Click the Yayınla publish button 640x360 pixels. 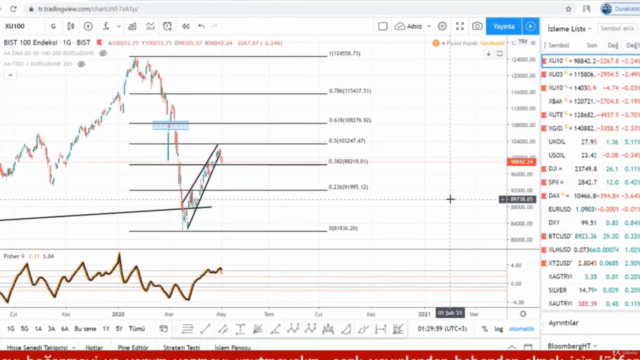[x=504, y=27]
